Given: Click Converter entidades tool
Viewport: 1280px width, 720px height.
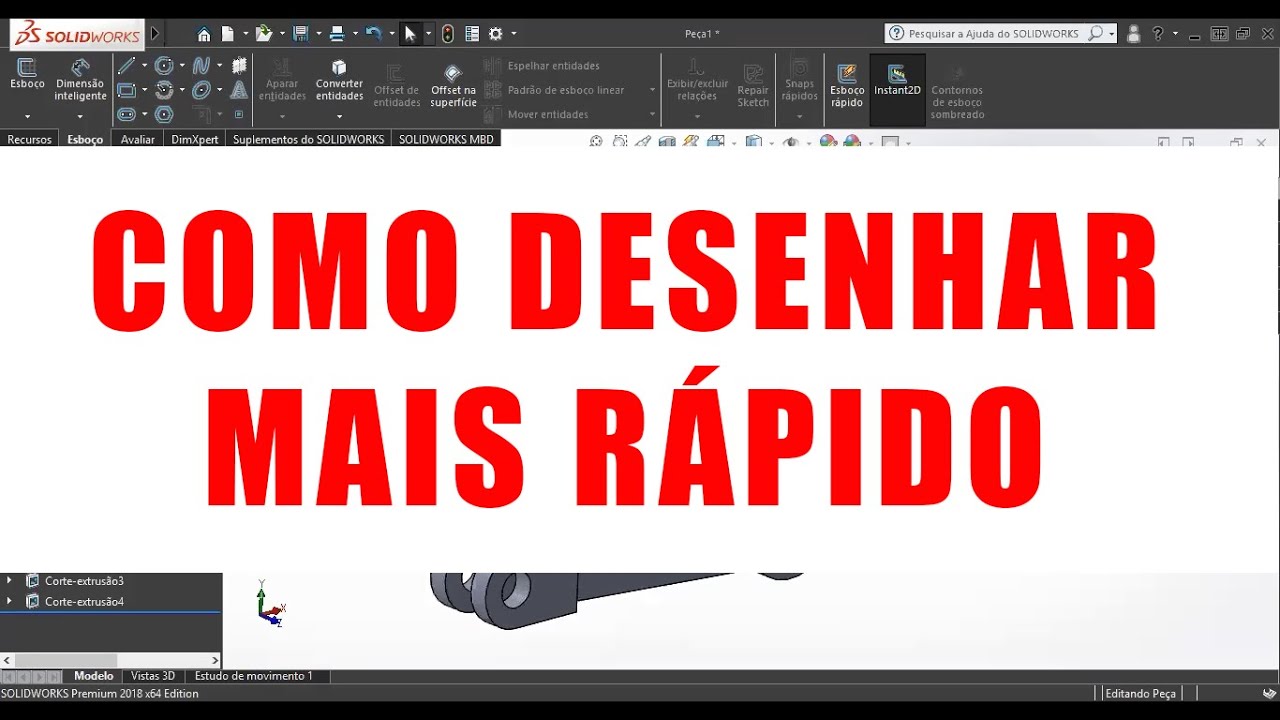Looking at the screenshot, I should coord(339,79).
